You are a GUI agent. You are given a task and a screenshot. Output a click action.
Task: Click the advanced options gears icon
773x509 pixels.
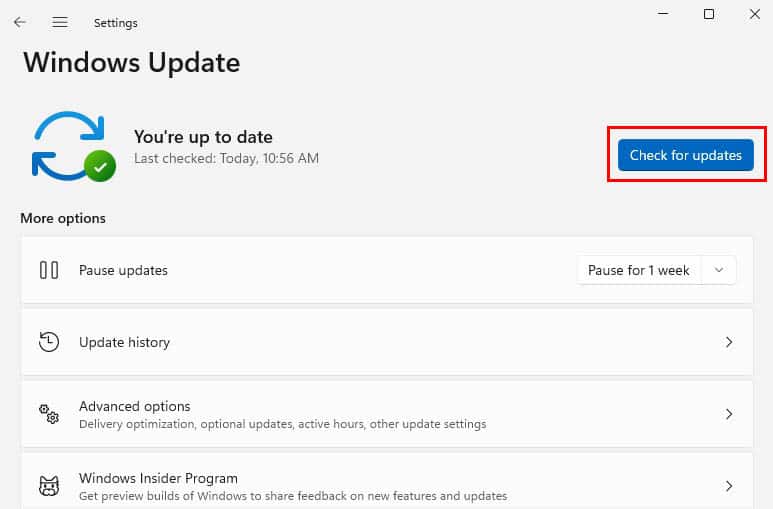pos(49,414)
